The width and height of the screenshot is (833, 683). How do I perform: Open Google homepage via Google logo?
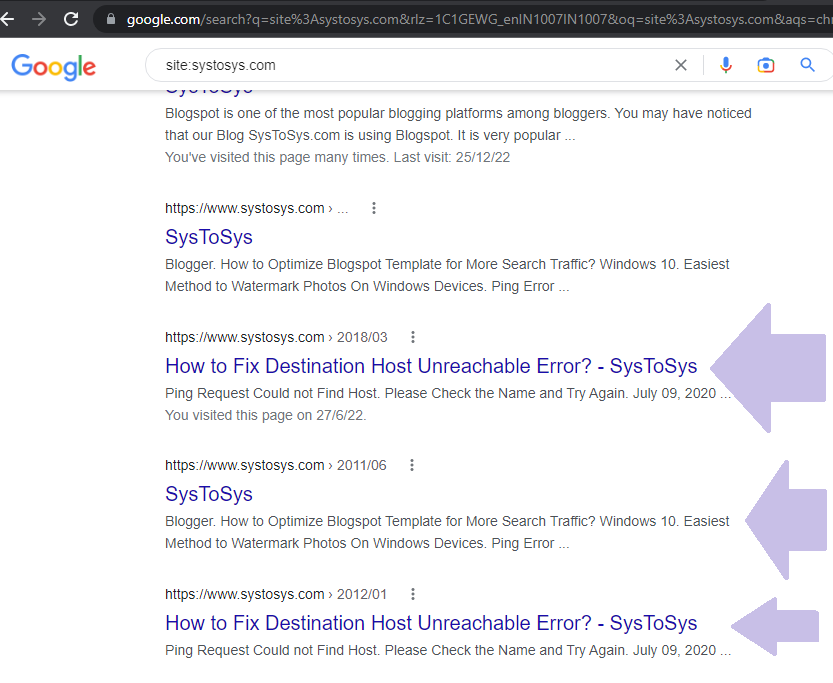pos(54,67)
